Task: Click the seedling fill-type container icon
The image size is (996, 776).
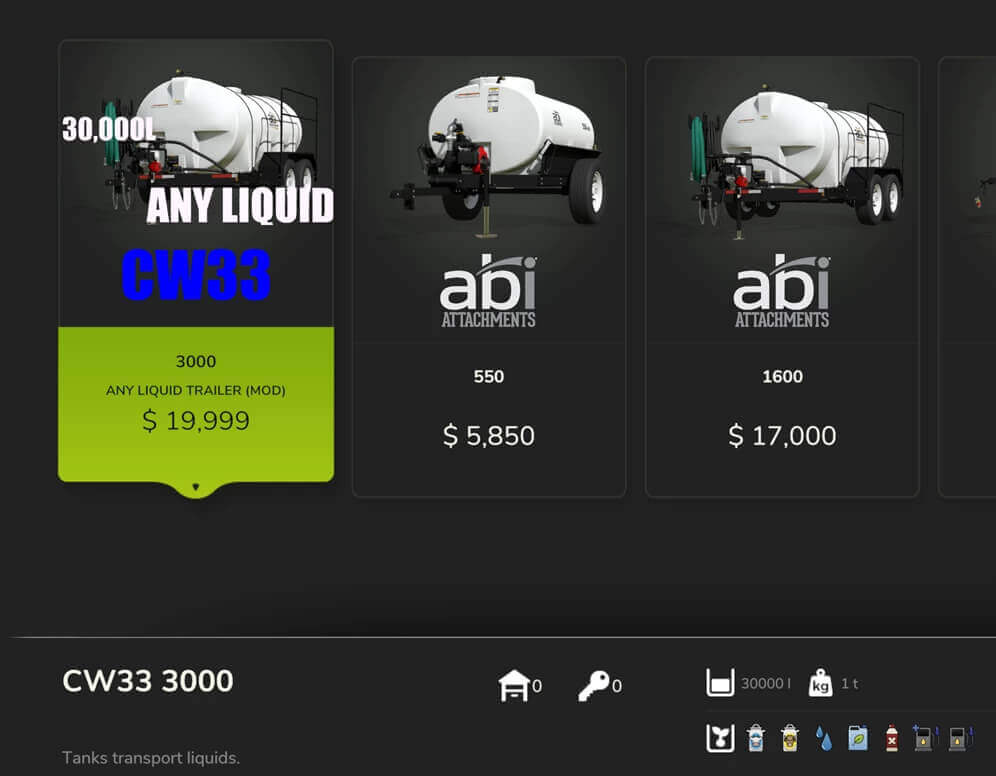Action: 720,738
